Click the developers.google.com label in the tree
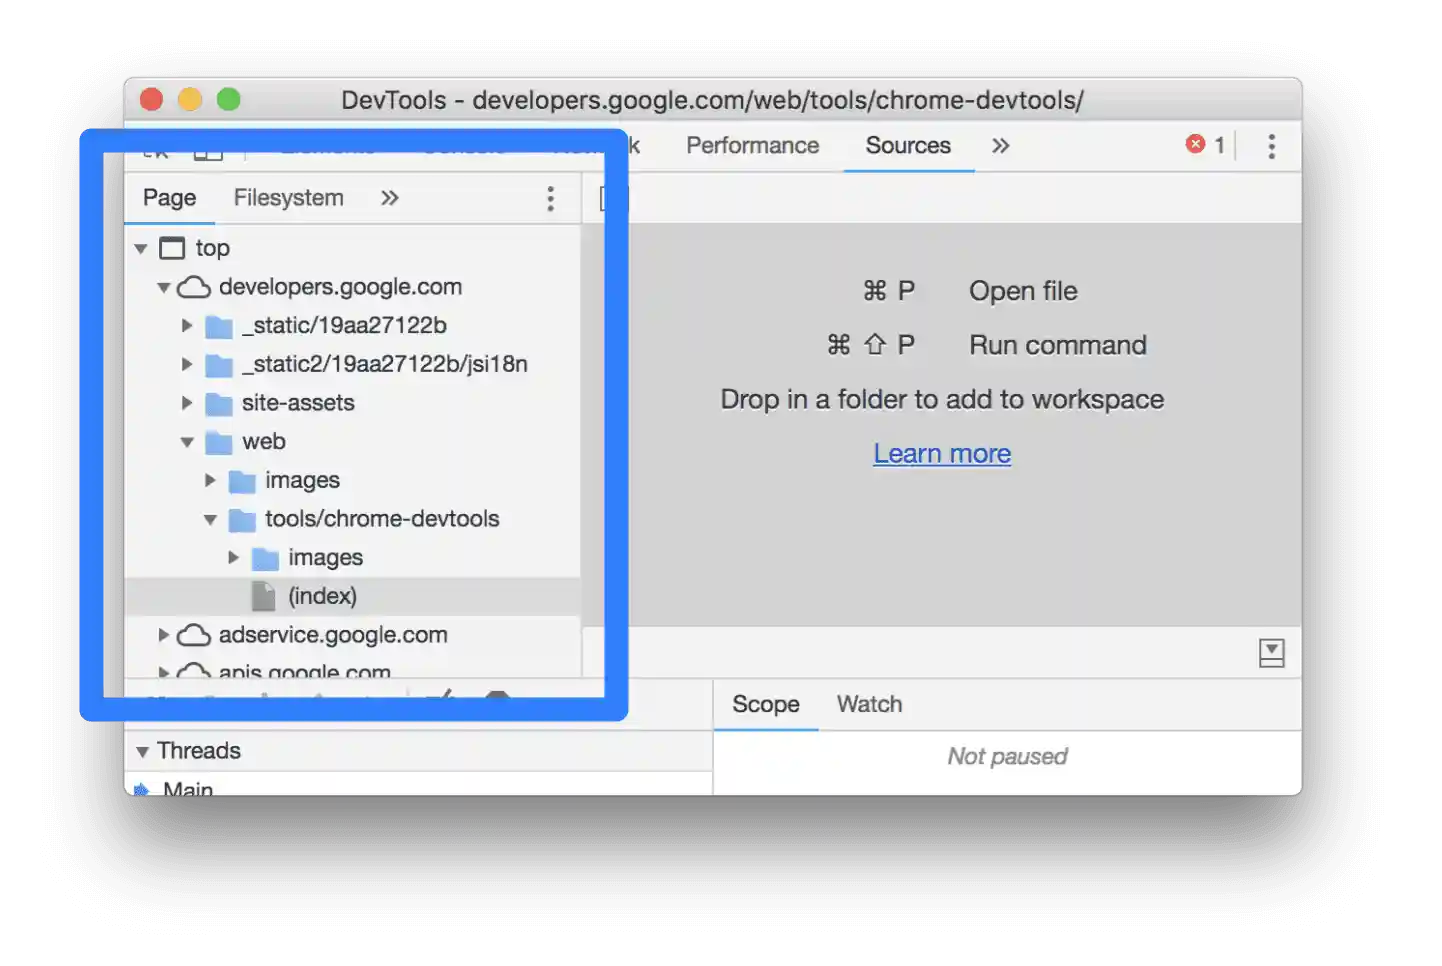Screen dimensions: 1442x966 [x=340, y=287]
